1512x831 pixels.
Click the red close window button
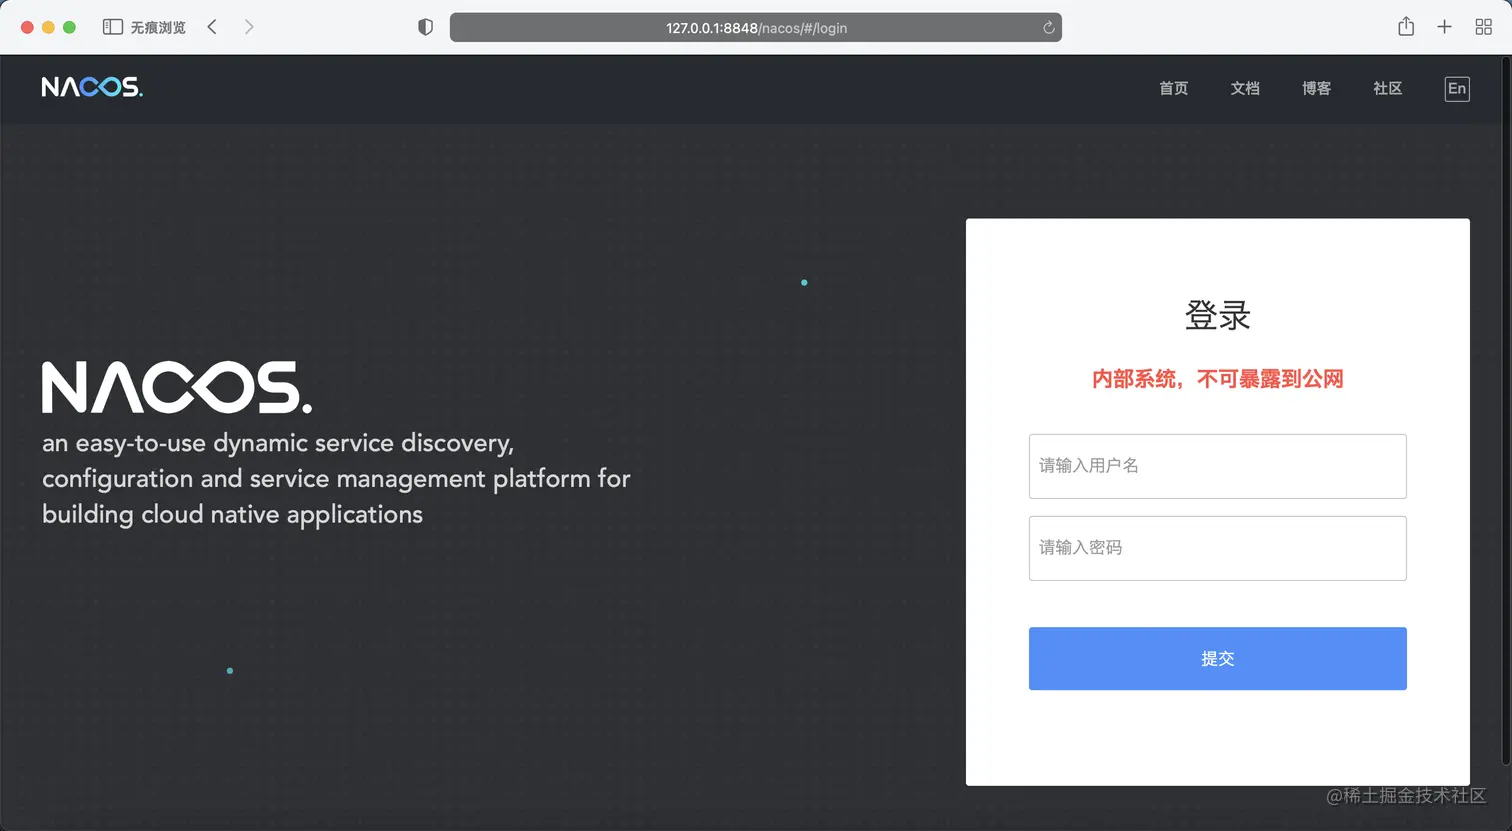coord(27,27)
